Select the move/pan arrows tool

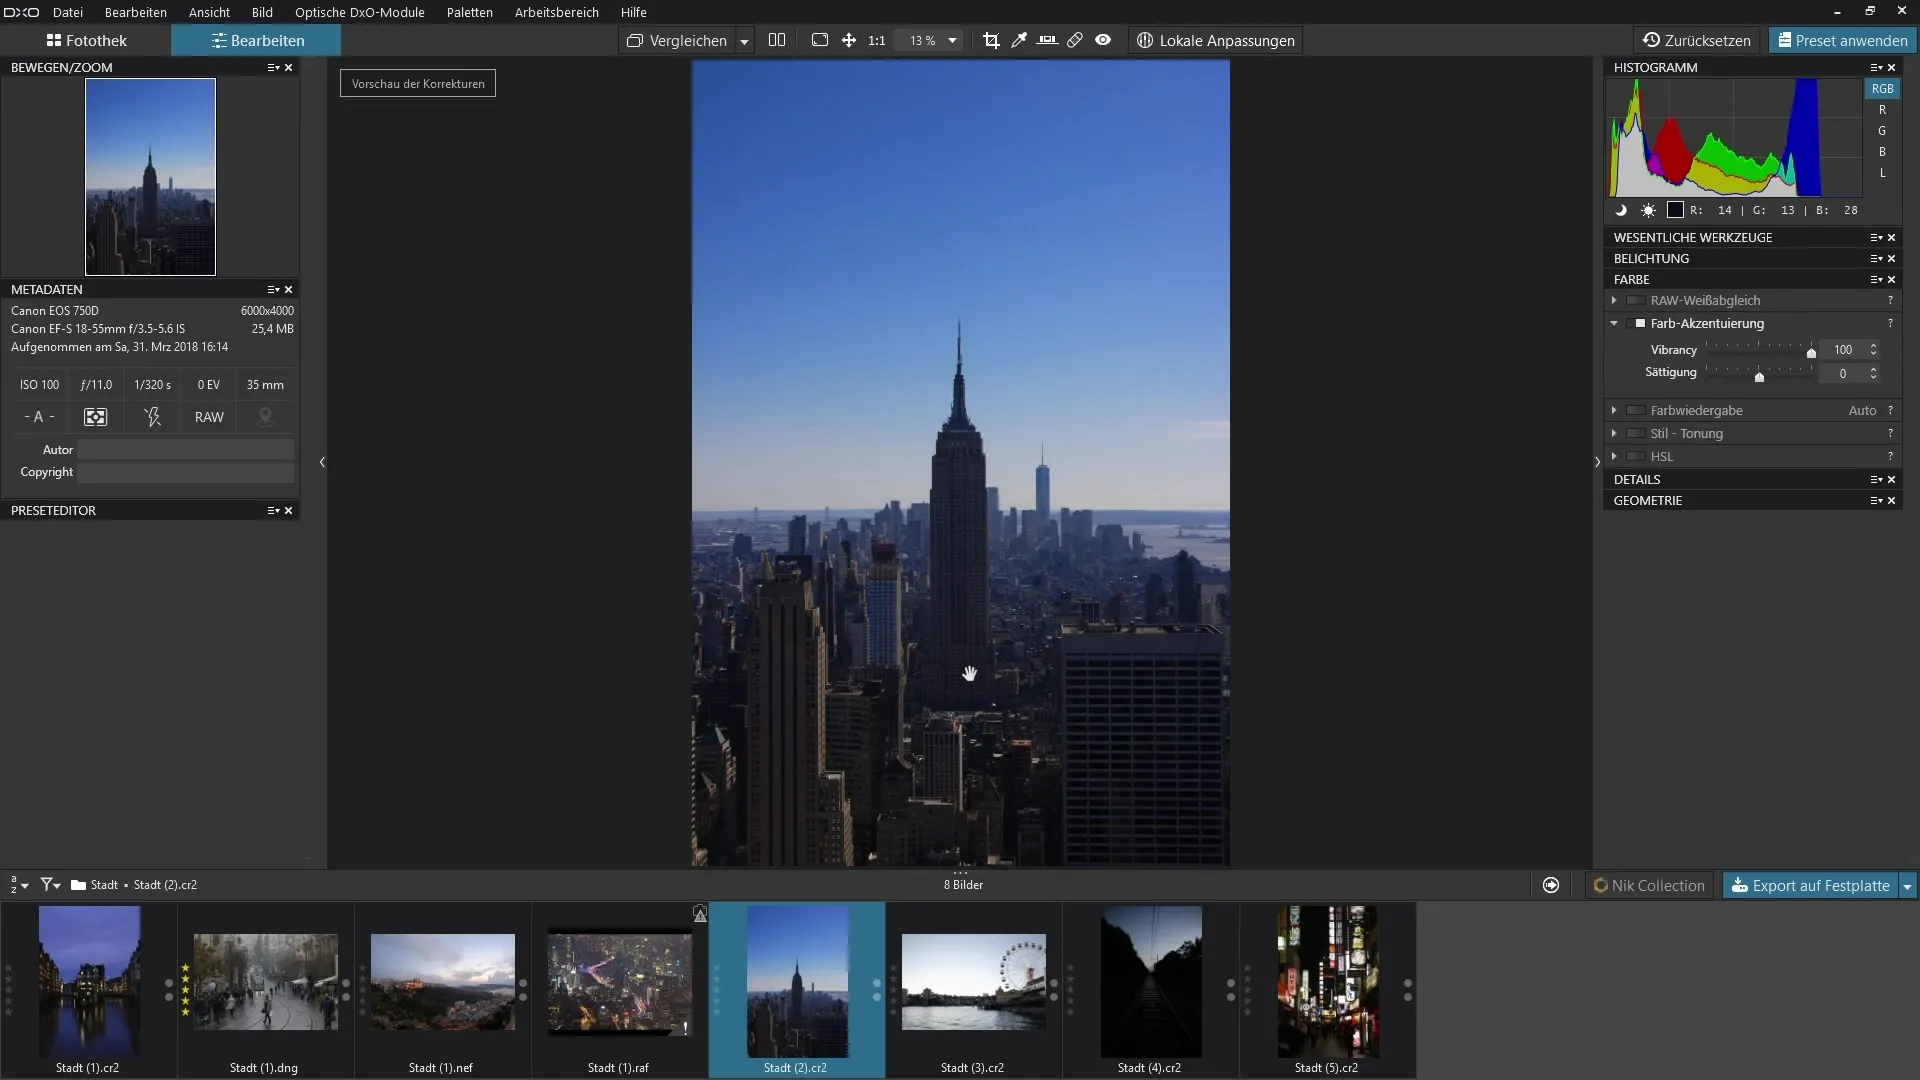[849, 40]
